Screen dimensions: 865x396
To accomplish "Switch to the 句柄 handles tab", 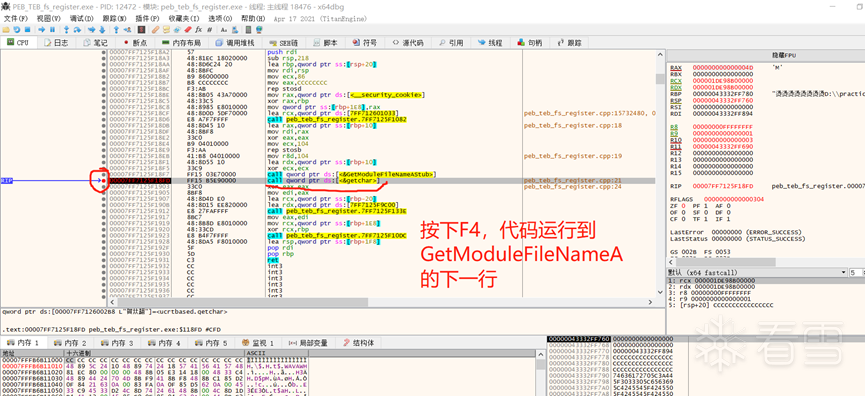I will tap(530, 42).
